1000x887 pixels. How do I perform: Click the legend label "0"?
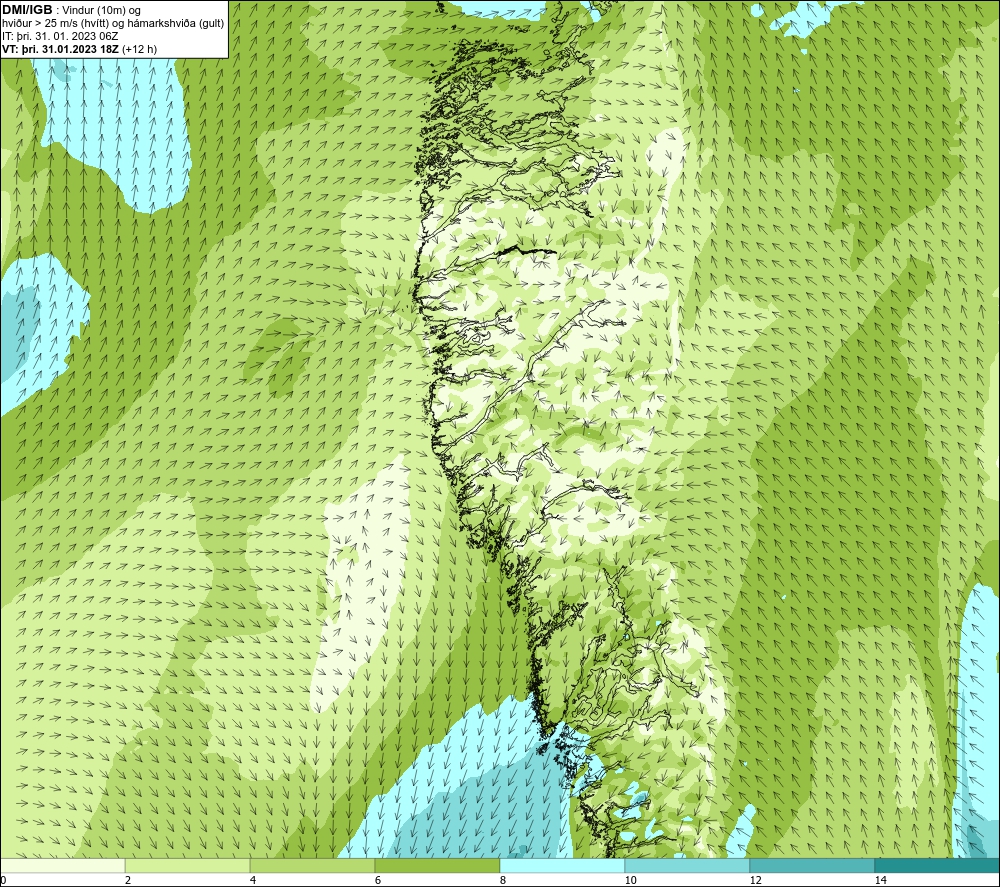click(3, 880)
